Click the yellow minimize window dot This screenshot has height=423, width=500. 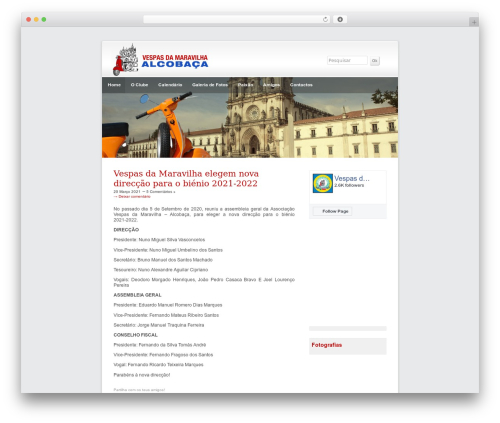click(x=36, y=19)
